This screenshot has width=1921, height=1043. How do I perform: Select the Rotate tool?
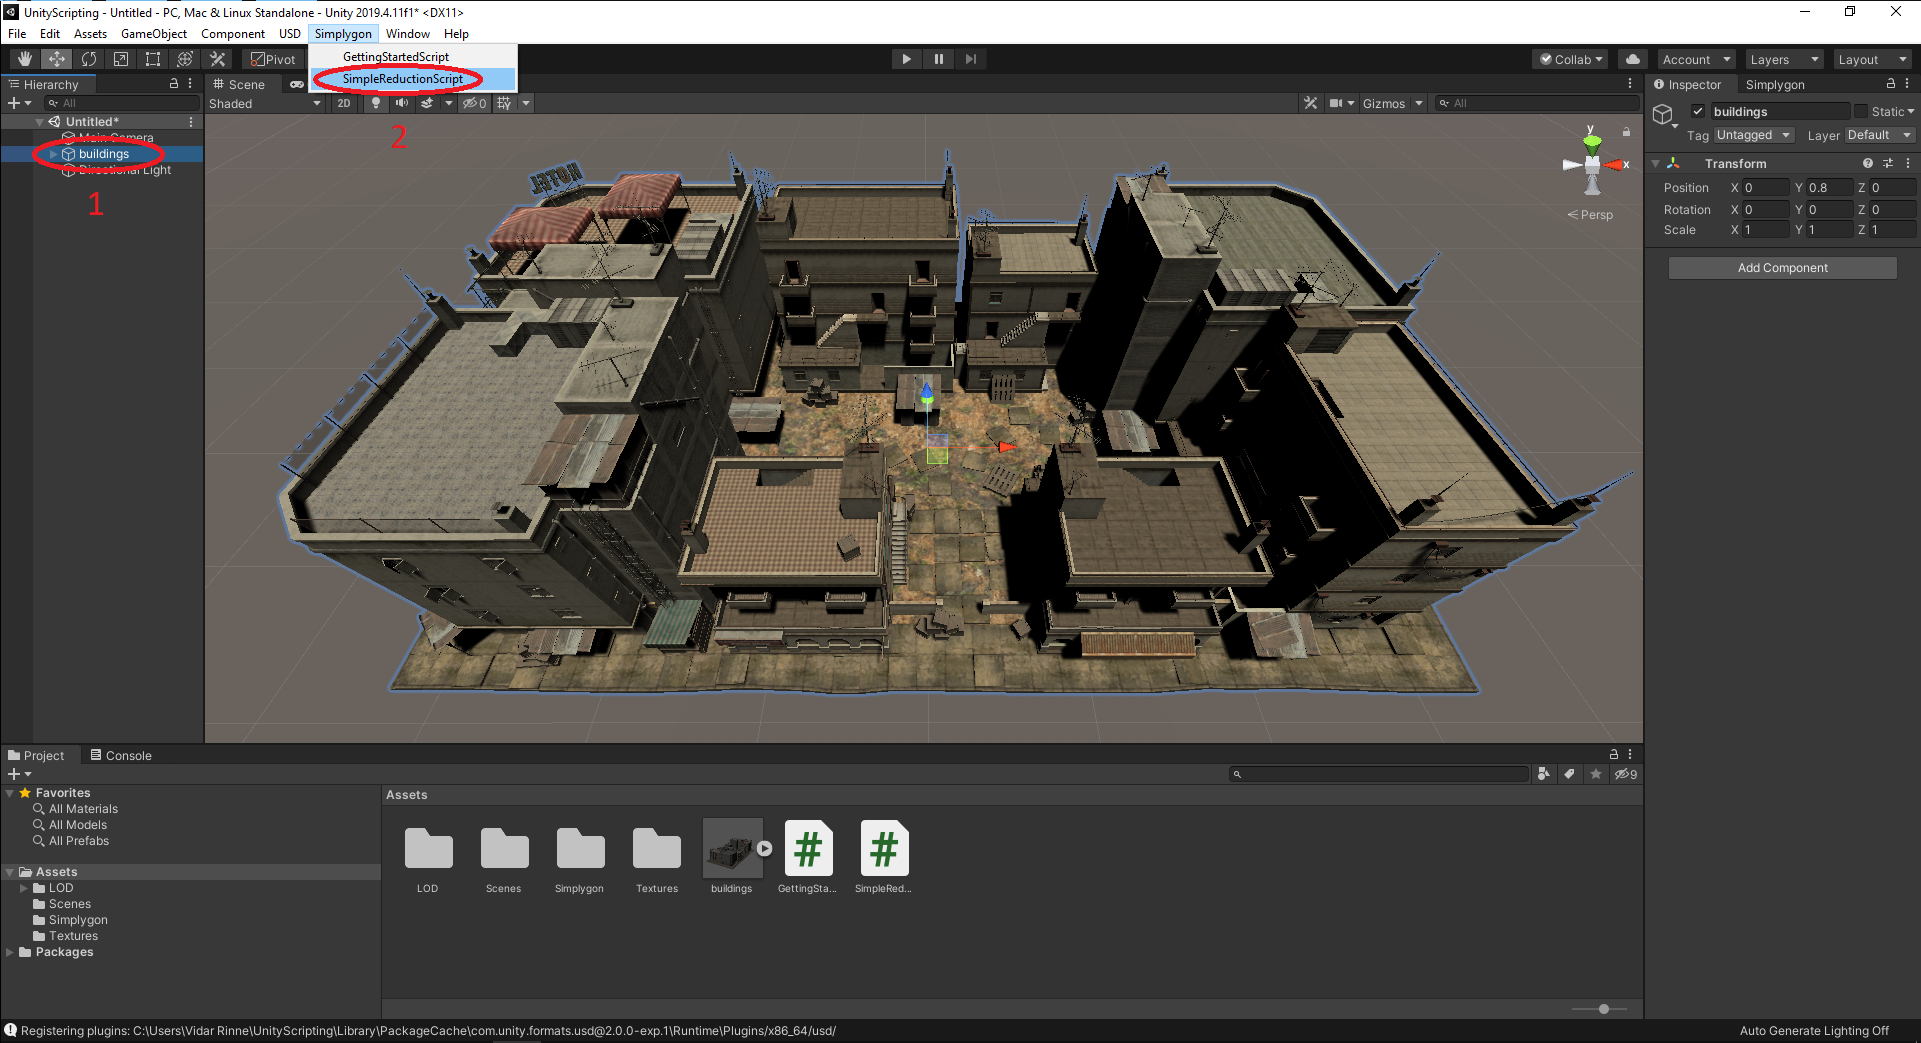tap(89, 58)
